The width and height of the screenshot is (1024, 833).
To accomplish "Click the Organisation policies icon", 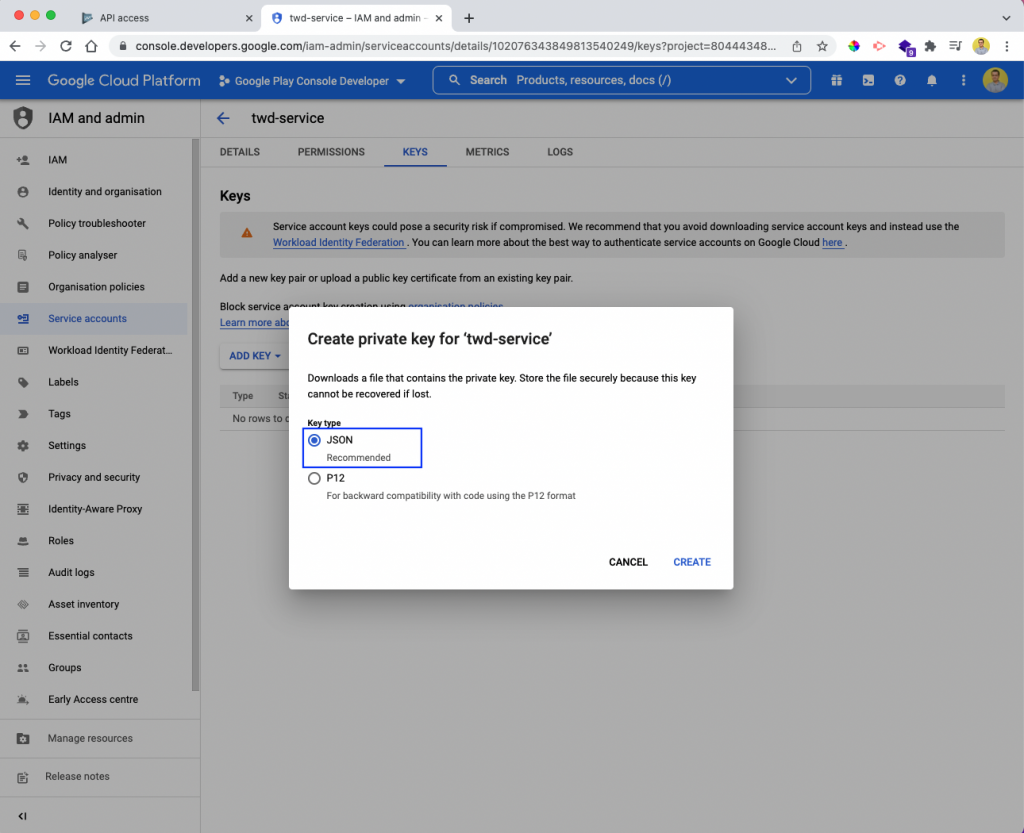I will [23, 287].
